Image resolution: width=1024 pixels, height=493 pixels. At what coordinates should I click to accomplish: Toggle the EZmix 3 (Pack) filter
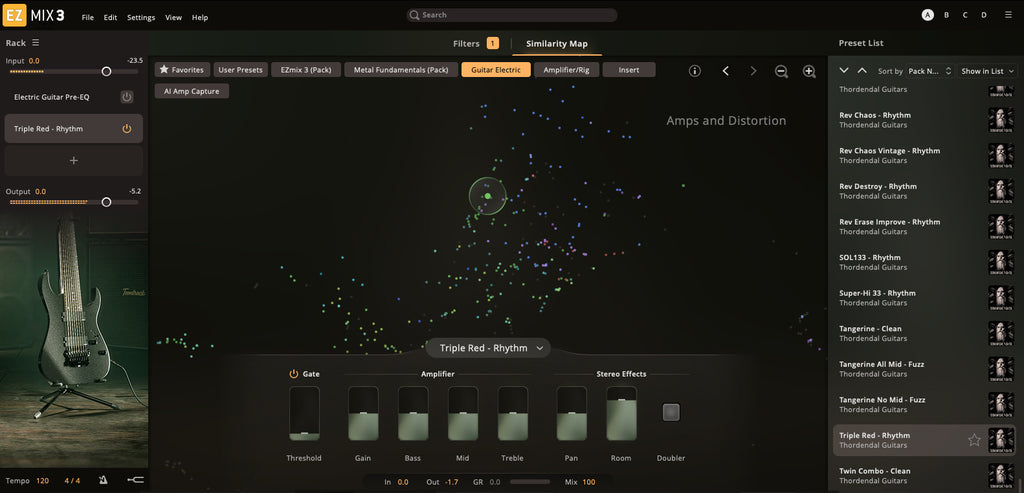(x=306, y=70)
